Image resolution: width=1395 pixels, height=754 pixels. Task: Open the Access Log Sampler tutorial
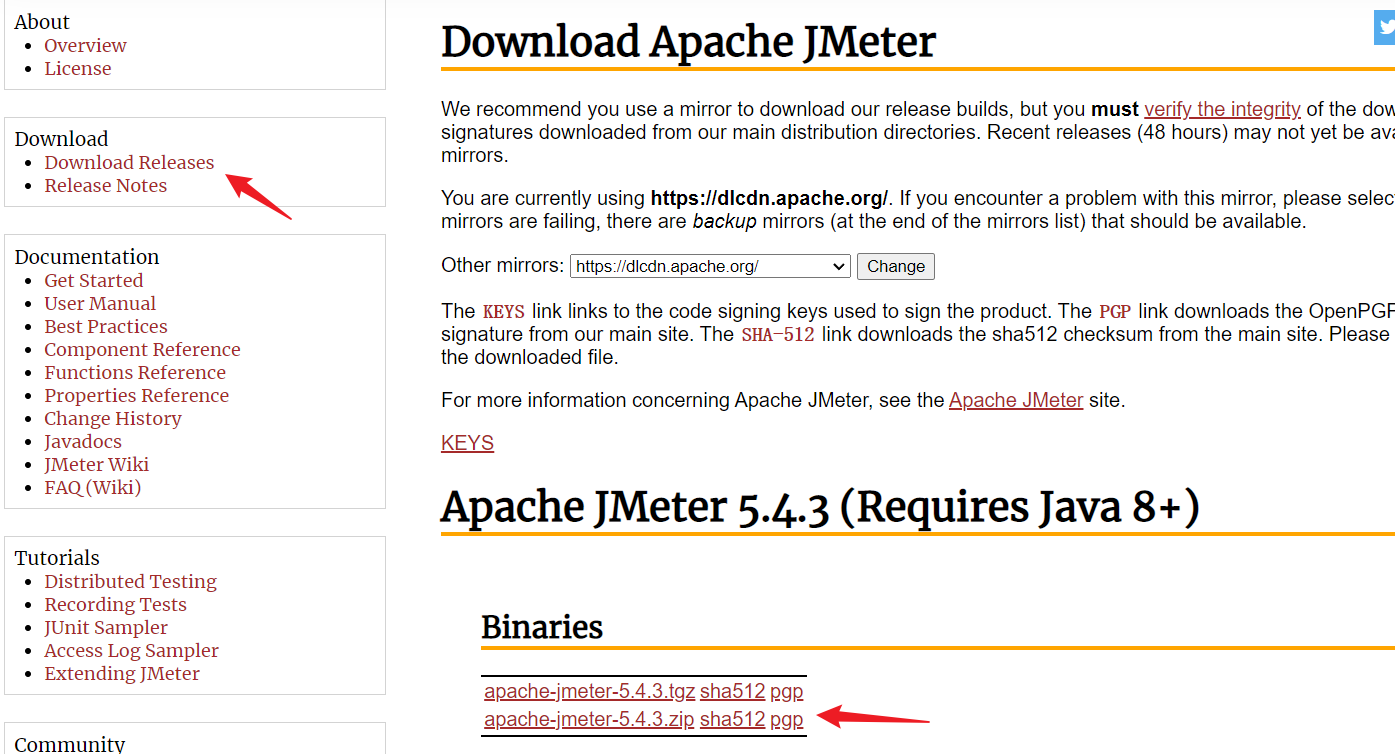(131, 650)
